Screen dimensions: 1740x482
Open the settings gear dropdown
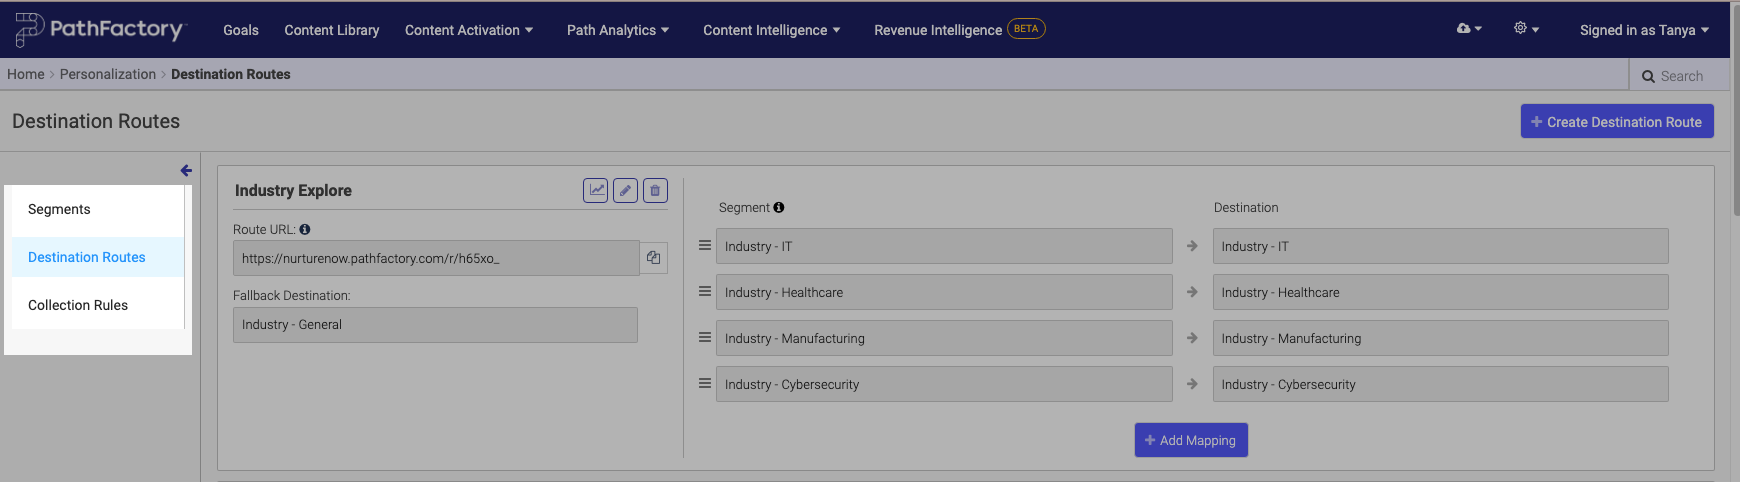click(1525, 29)
